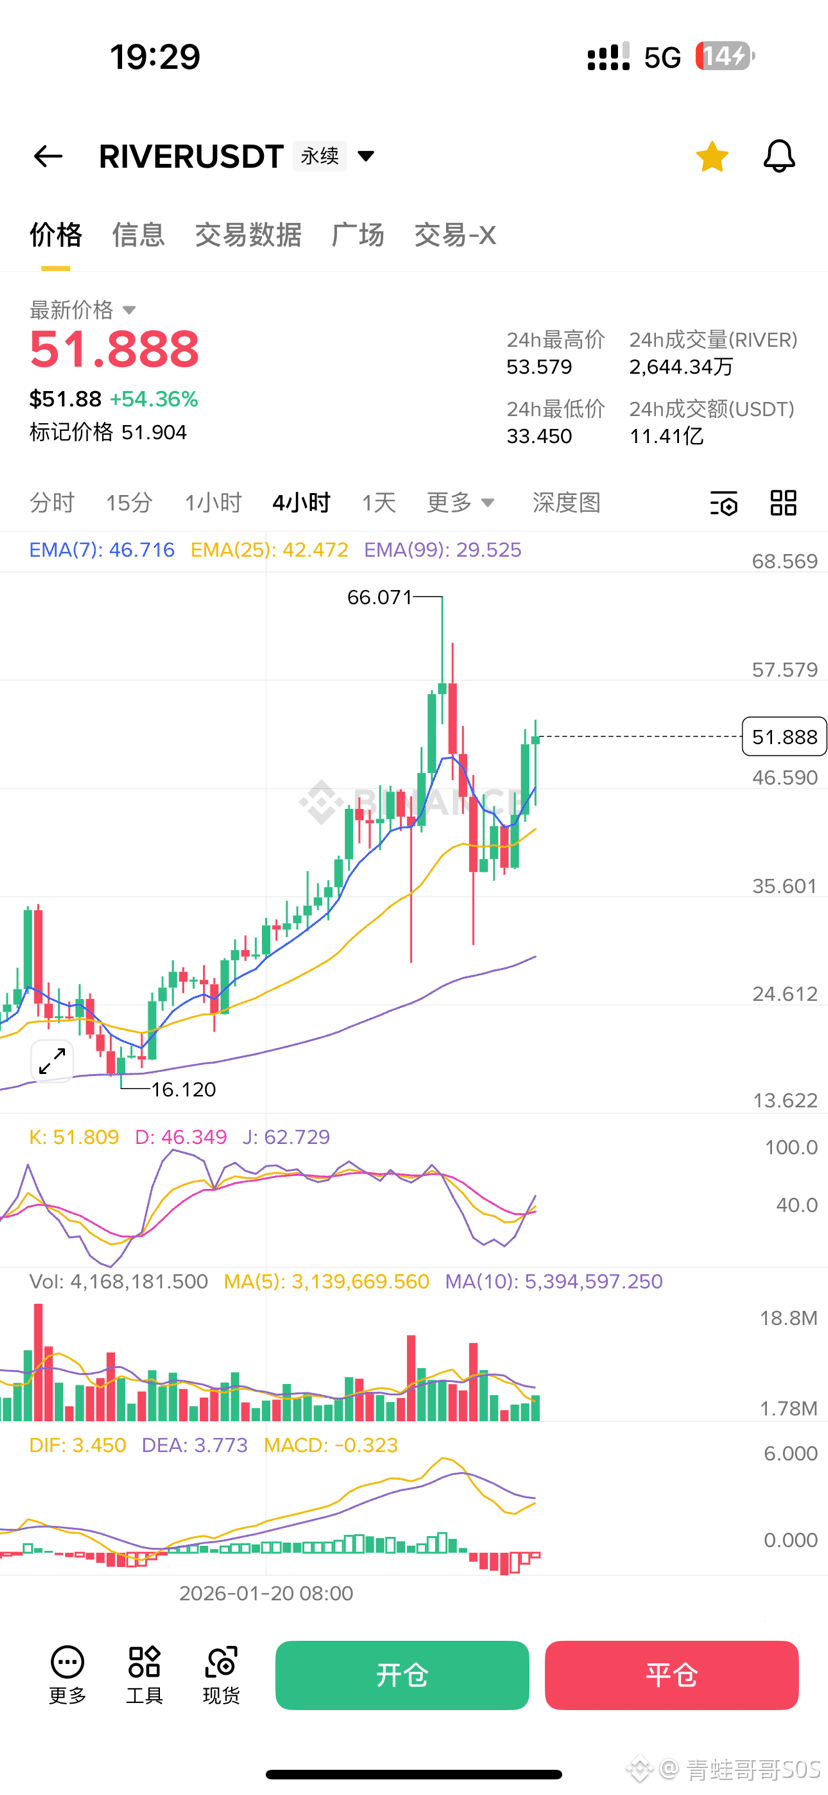Toggle the yellow favorite star
828x1795 pixels.
(712, 157)
